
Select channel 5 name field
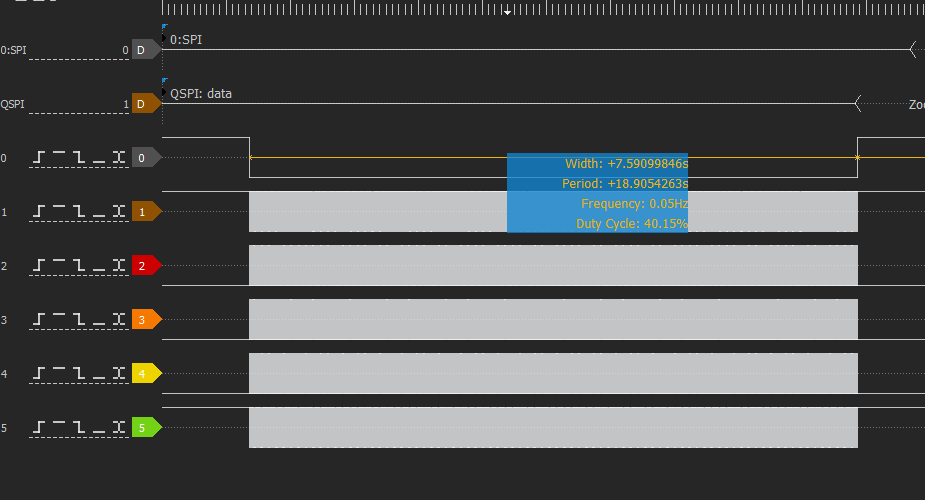pyautogui.click(x=4, y=428)
